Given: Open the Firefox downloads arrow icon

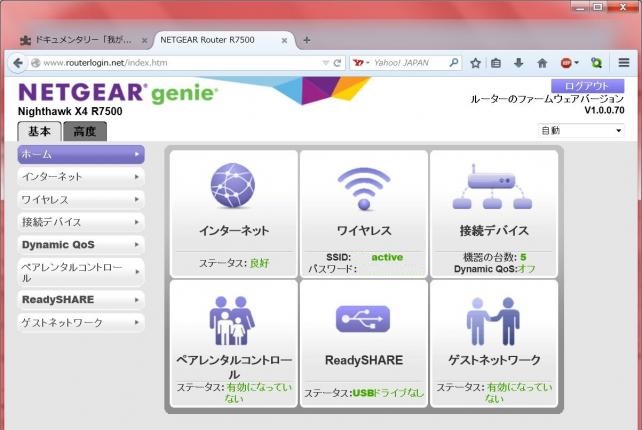Looking at the screenshot, I should pos(519,62).
